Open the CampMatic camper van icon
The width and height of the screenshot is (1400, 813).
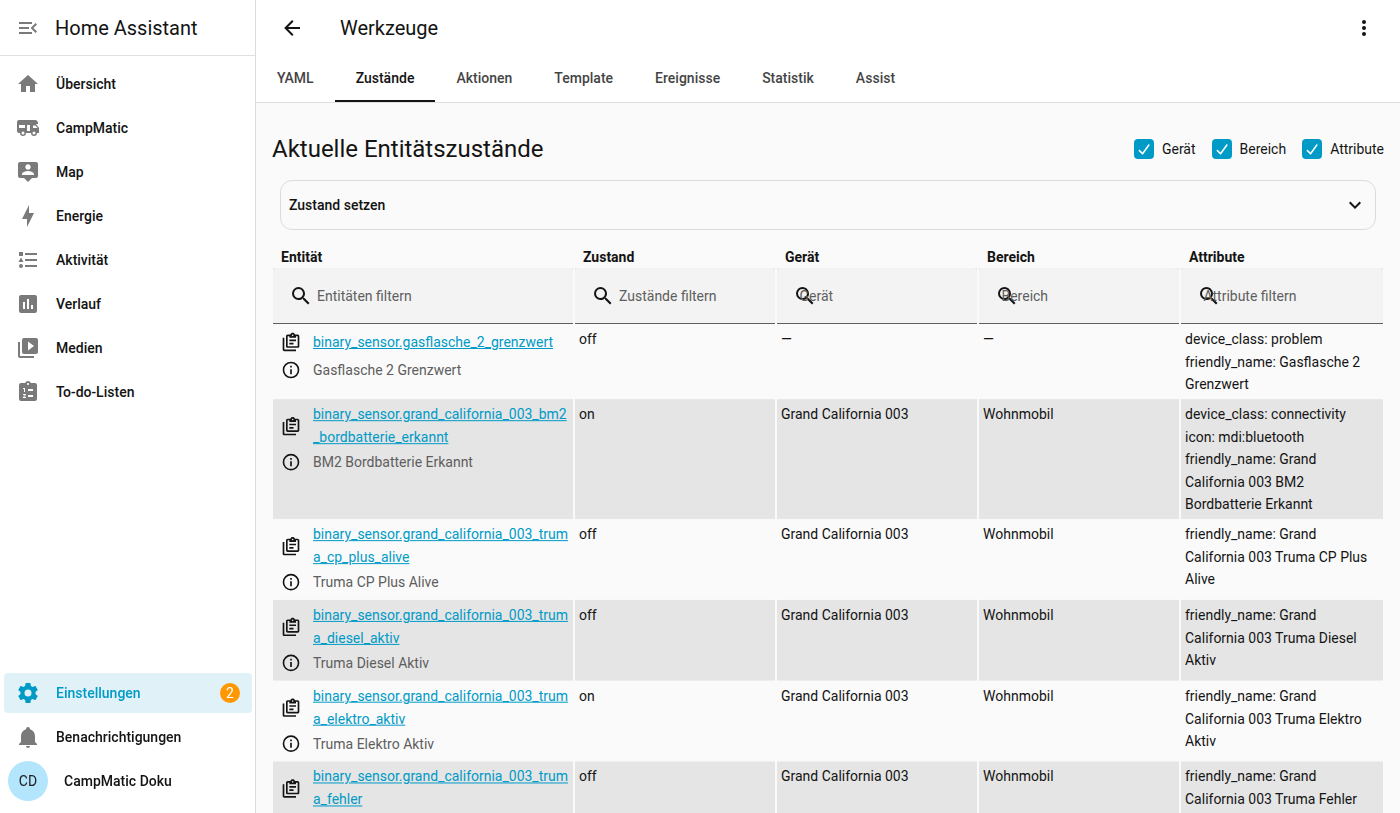pos(28,128)
